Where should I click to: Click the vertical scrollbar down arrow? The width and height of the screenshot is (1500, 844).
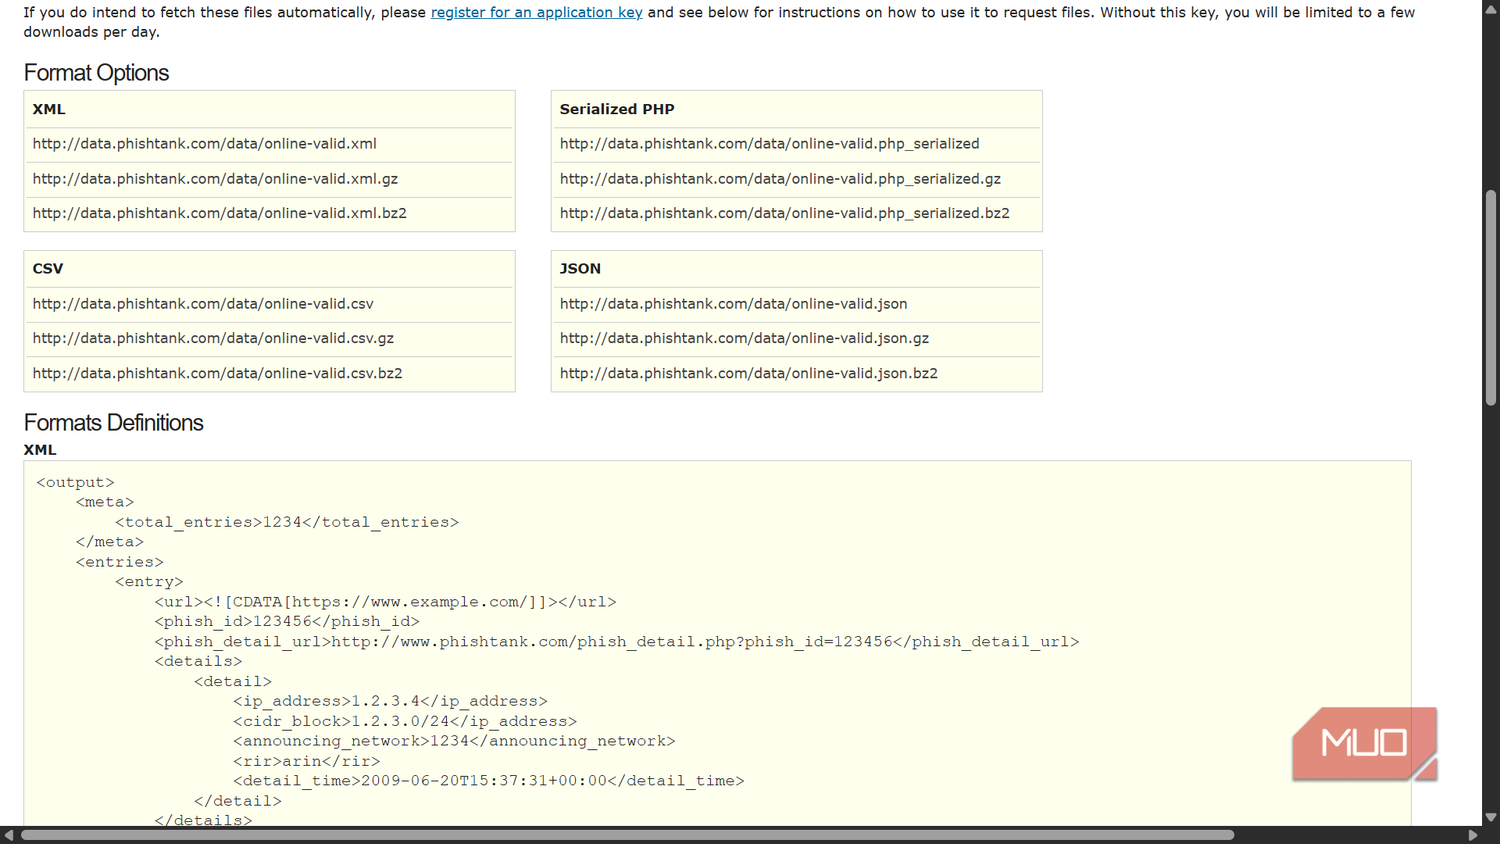point(1491,817)
